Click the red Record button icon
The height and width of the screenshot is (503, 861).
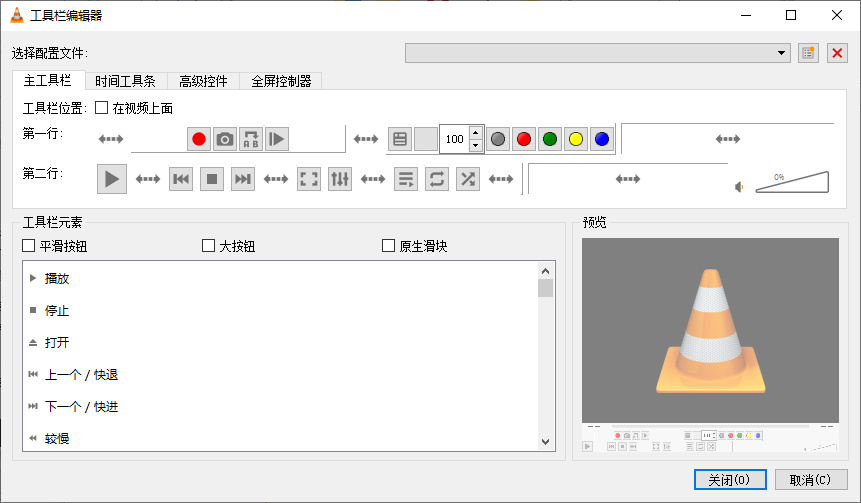click(x=199, y=139)
